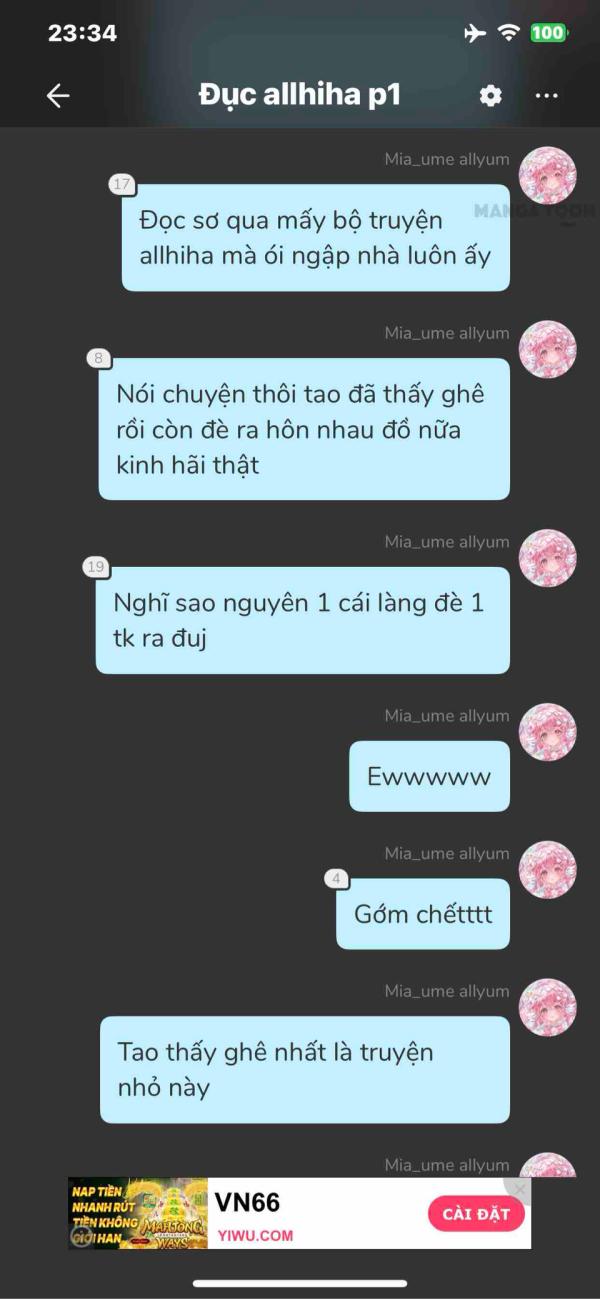Tap the Ewwwww chat bubble

click(429, 776)
